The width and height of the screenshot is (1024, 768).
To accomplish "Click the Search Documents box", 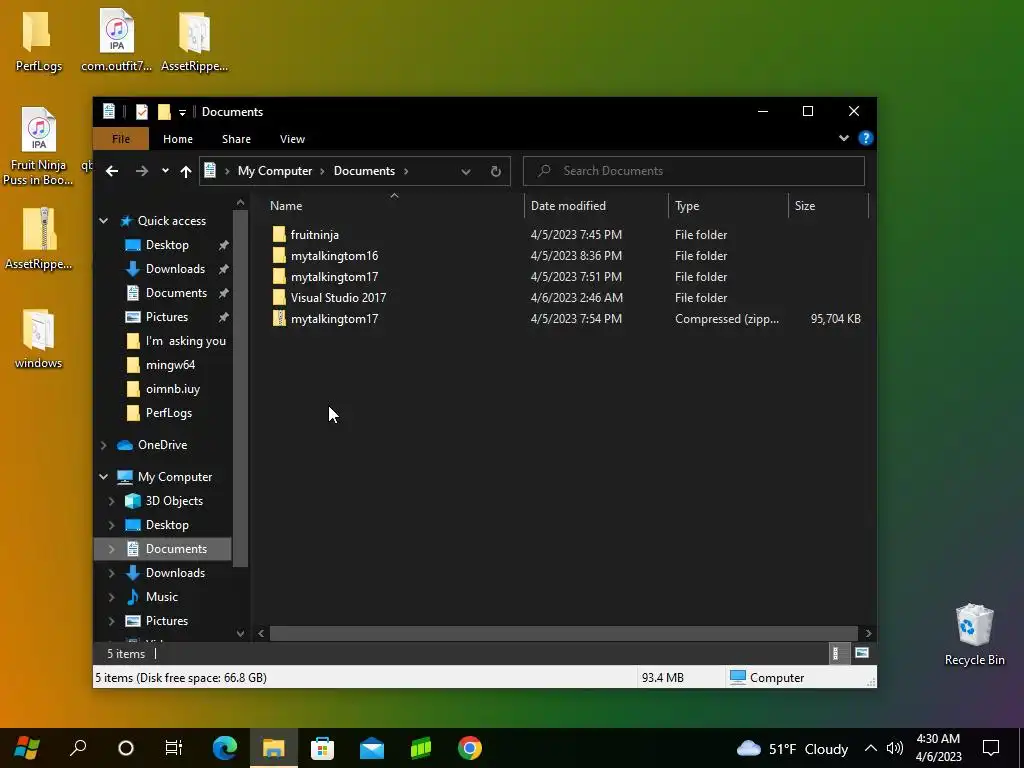I will pos(694,171).
